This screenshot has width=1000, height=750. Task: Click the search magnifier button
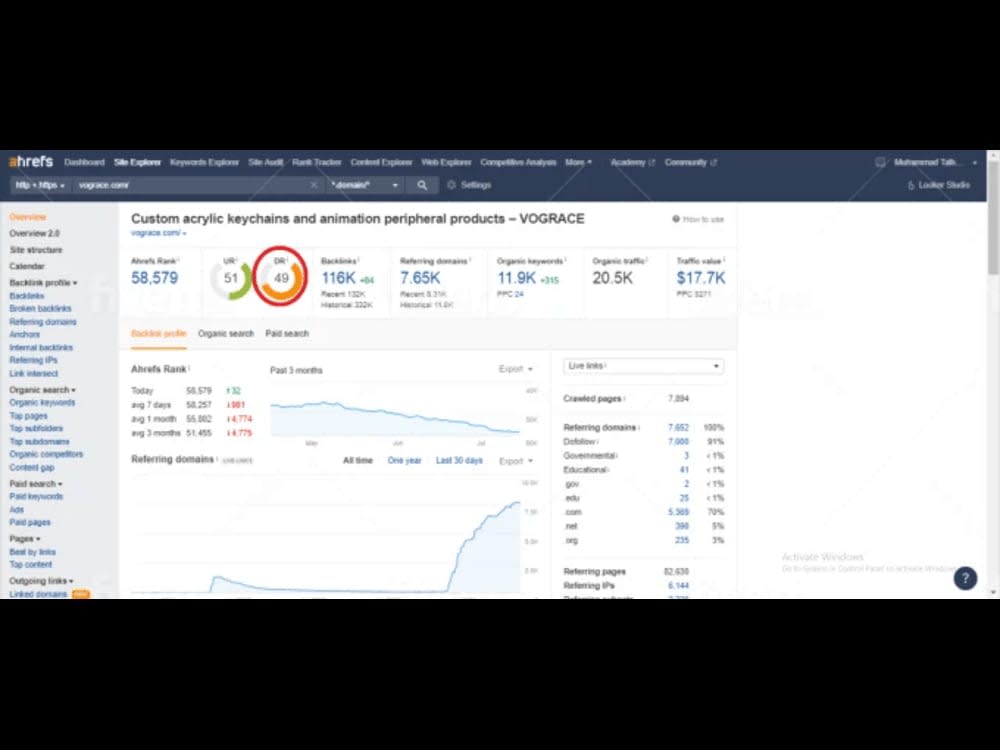422,185
